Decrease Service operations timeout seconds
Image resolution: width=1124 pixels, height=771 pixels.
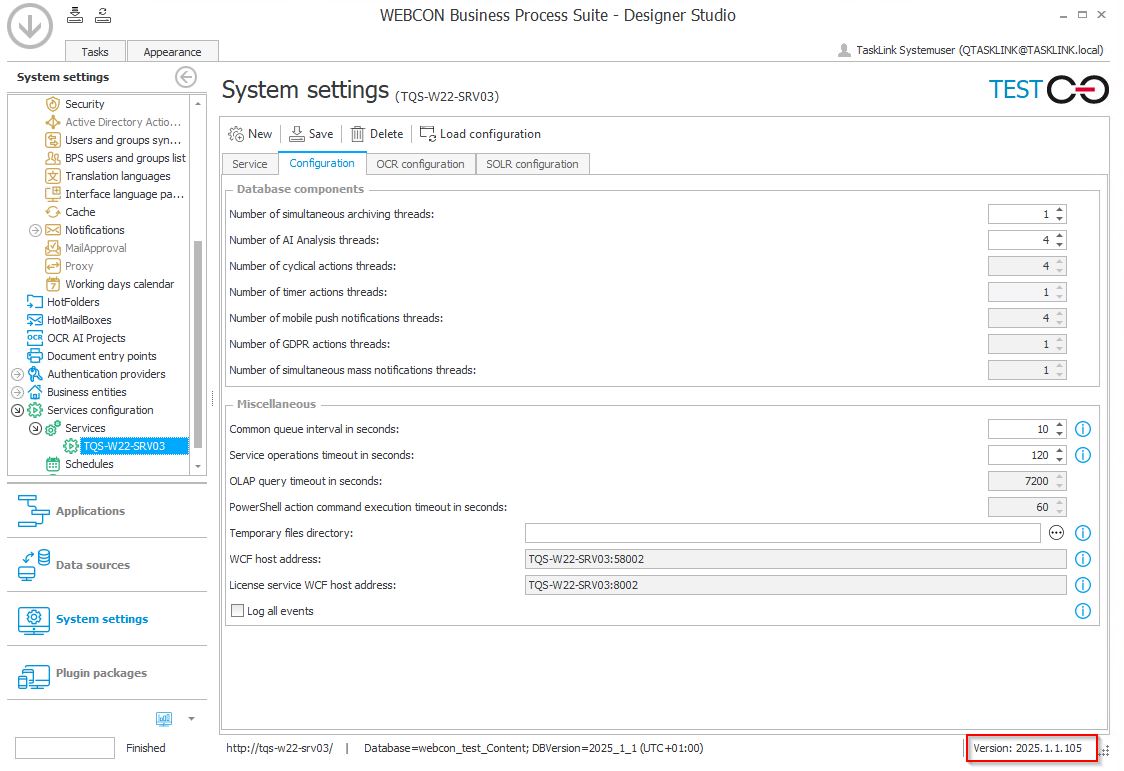(1059, 459)
